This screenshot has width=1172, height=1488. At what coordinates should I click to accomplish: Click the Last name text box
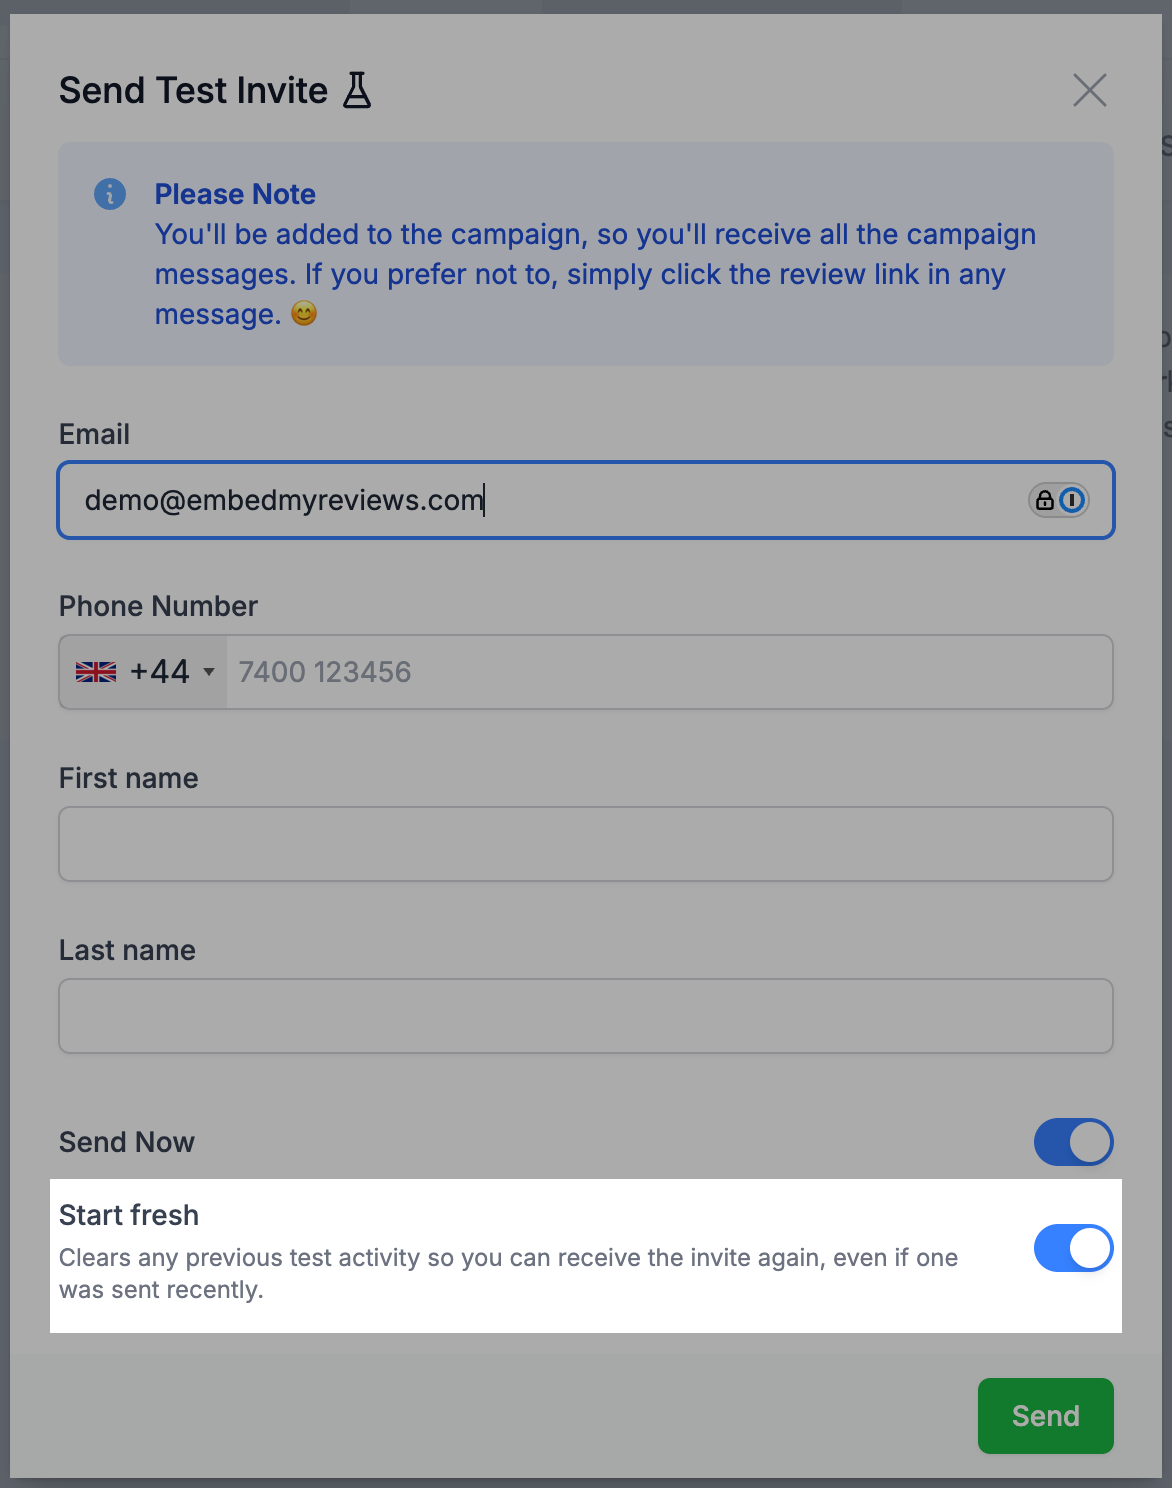pyautogui.click(x=586, y=1016)
